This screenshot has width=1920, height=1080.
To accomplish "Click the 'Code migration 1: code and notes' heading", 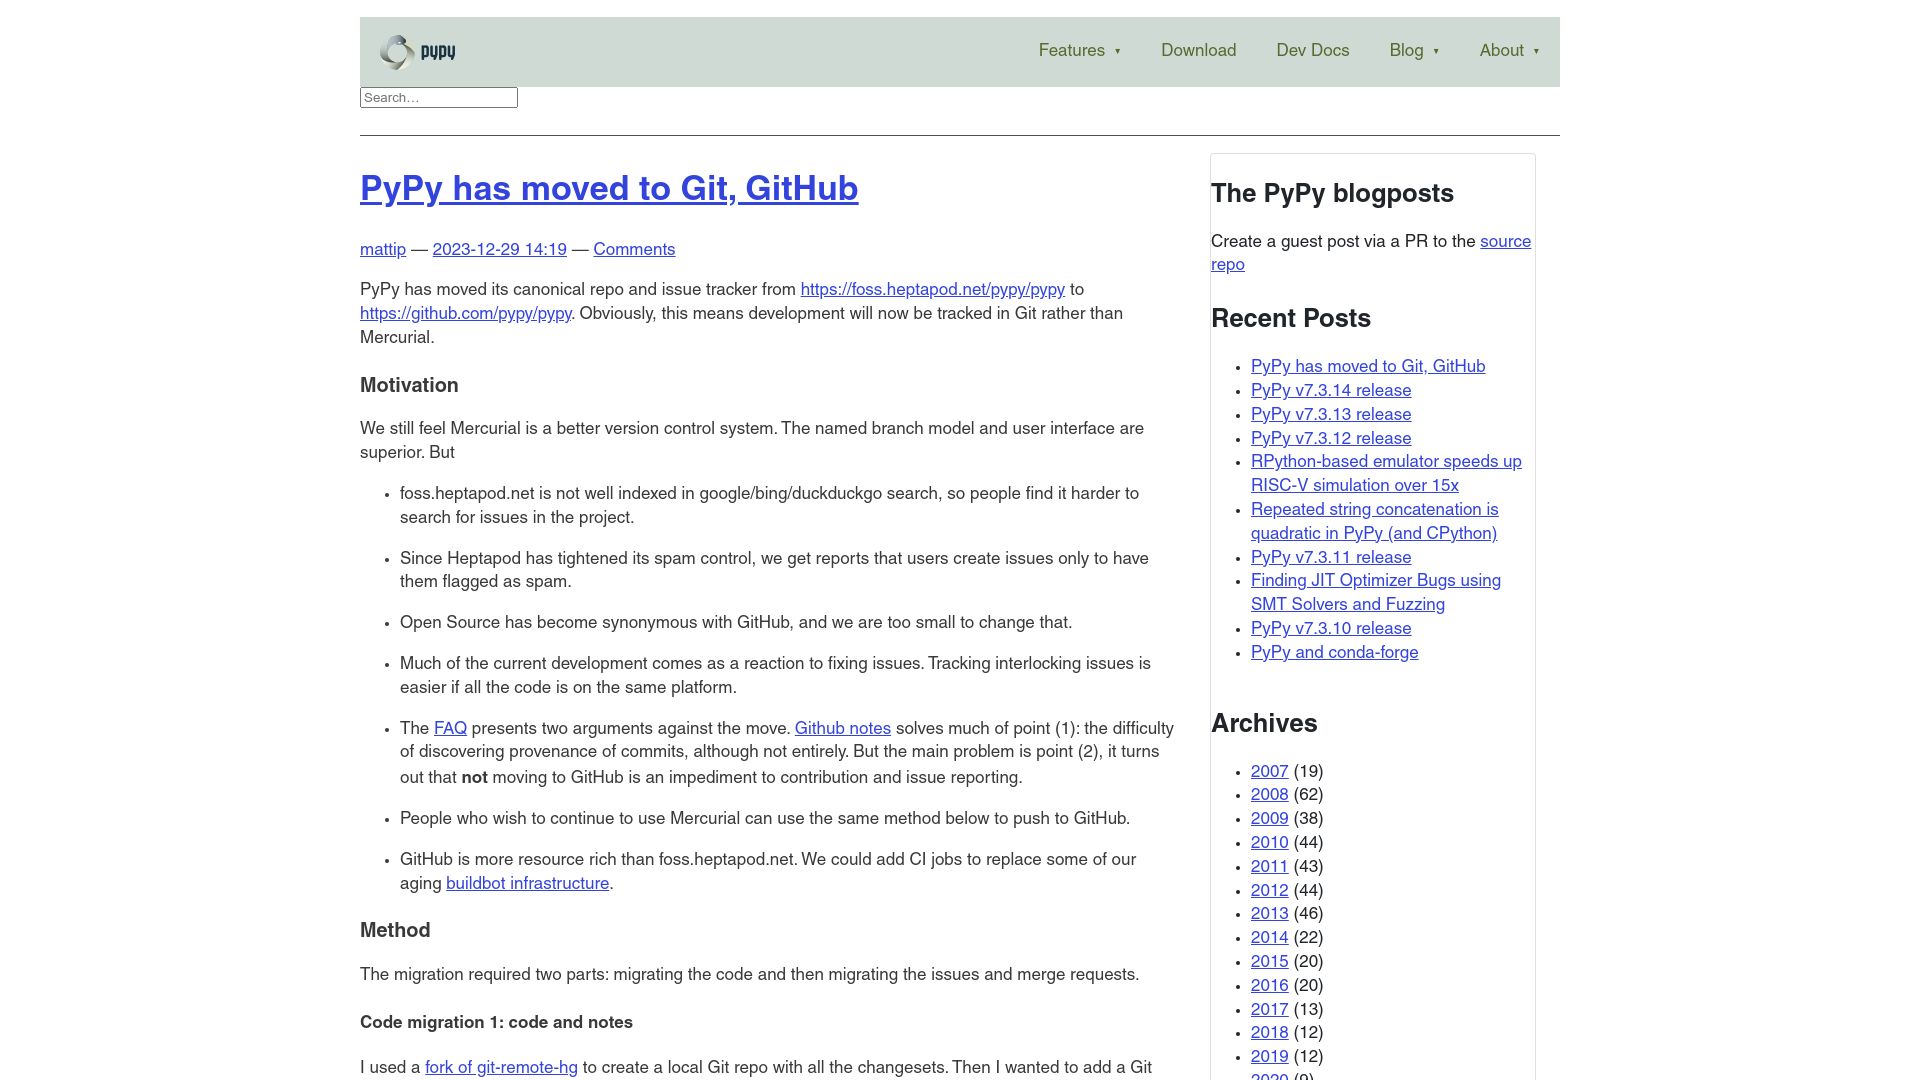I will (x=496, y=1023).
